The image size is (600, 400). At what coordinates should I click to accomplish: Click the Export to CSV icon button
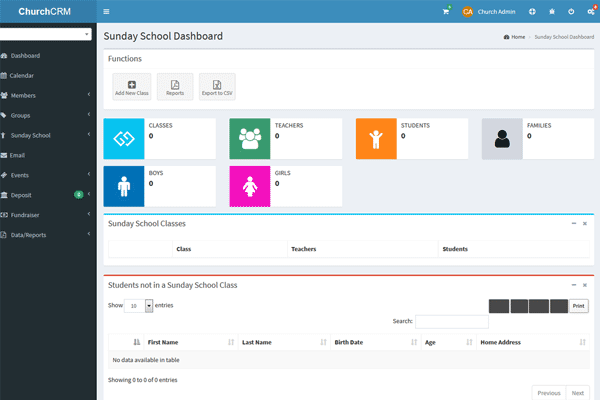pos(217,87)
